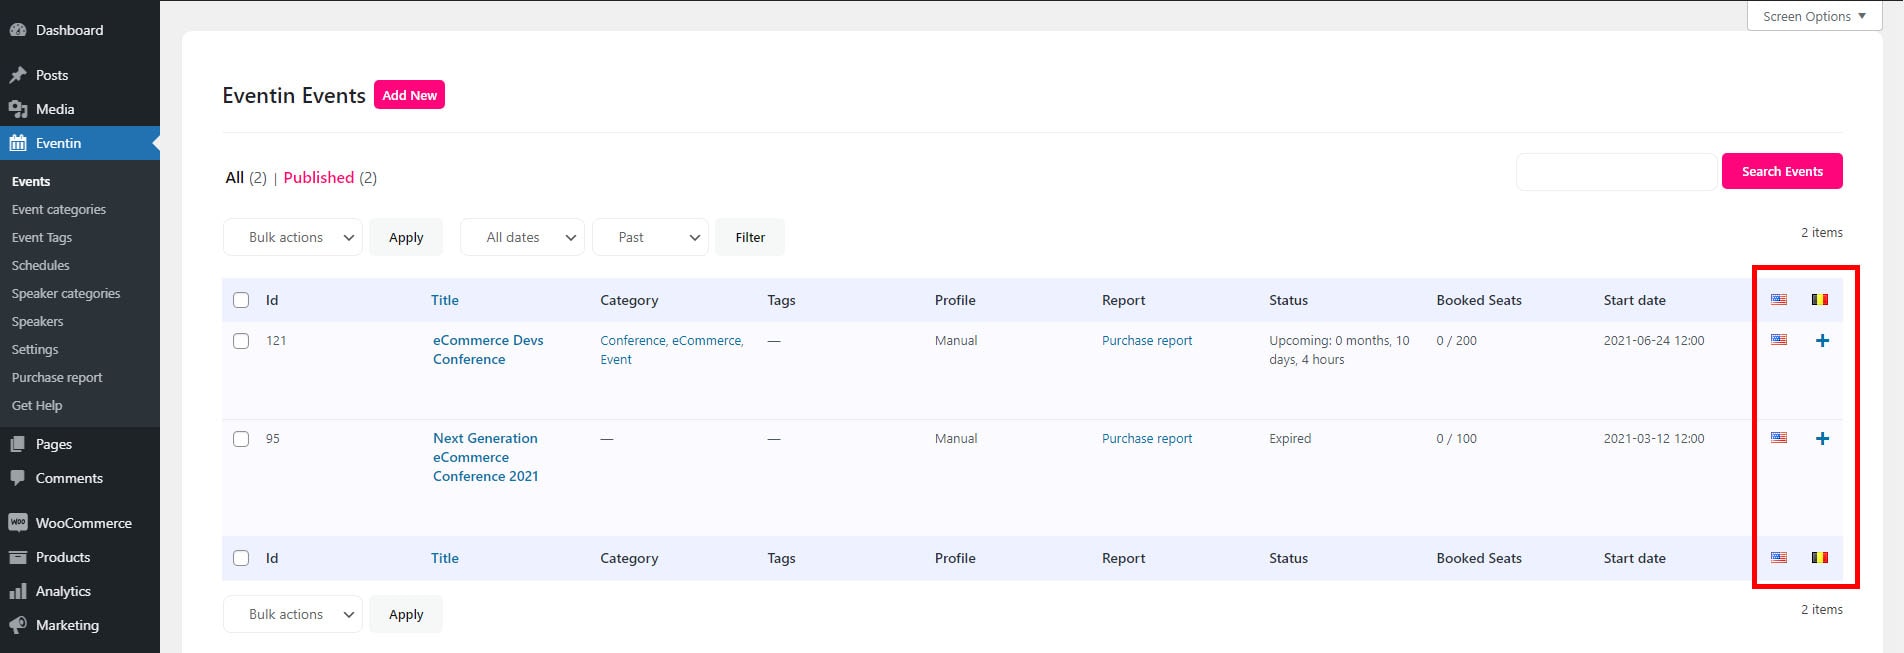Click the Belgian flag in table header

pyautogui.click(x=1820, y=299)
